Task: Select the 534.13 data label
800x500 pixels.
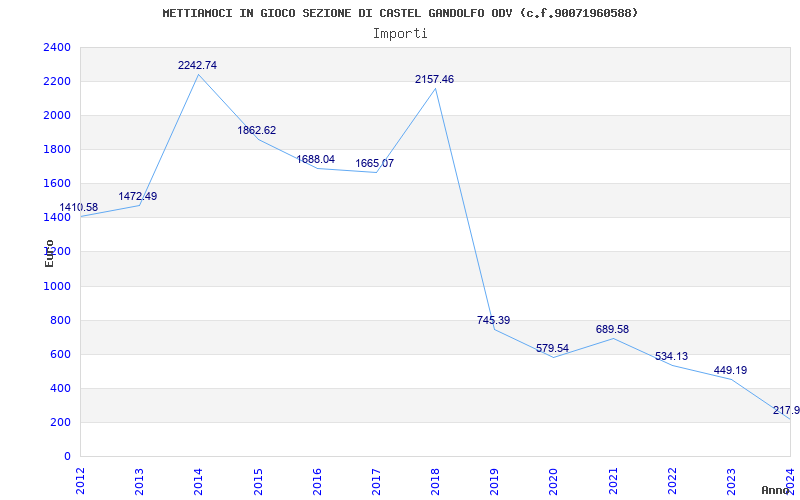Action: pyautogui.click(x=671, y=357)
